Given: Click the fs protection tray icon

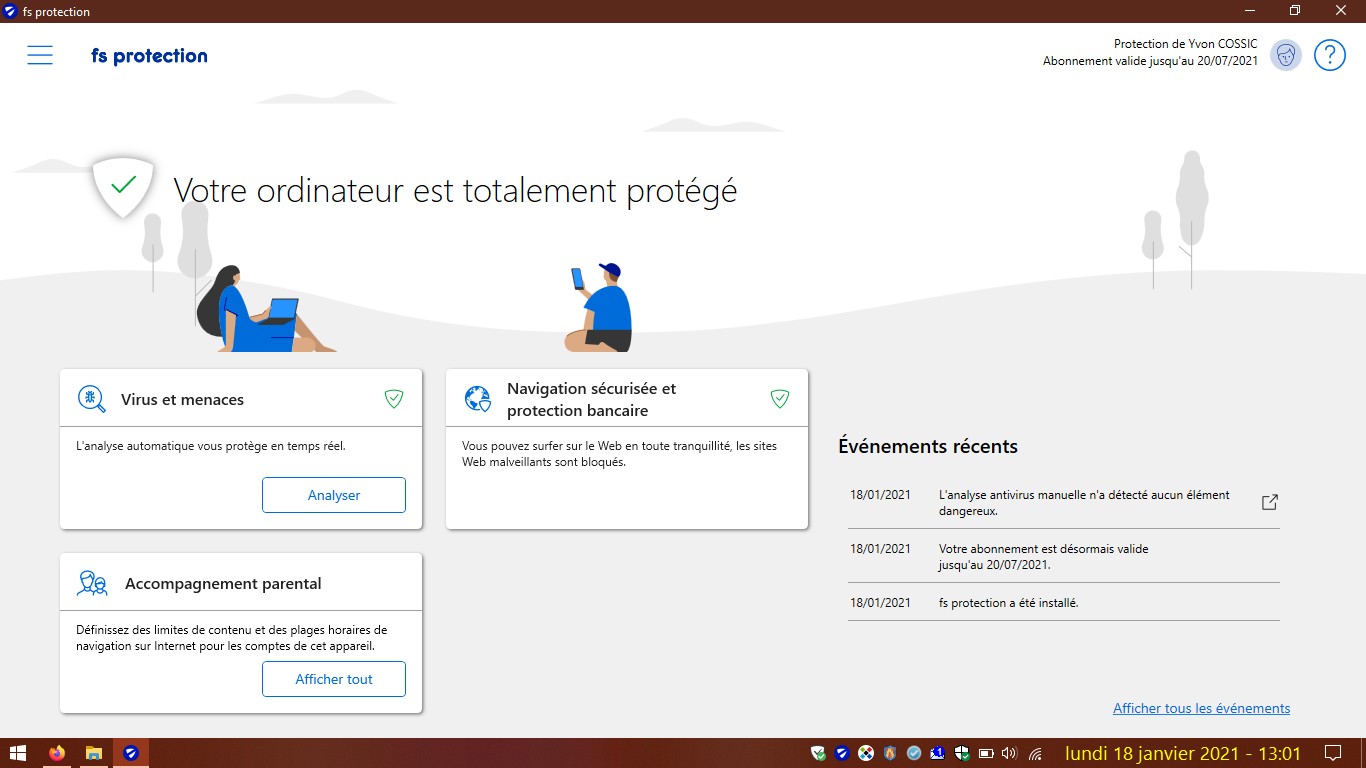Looking at the screenshot, I should tap(842, 753).
